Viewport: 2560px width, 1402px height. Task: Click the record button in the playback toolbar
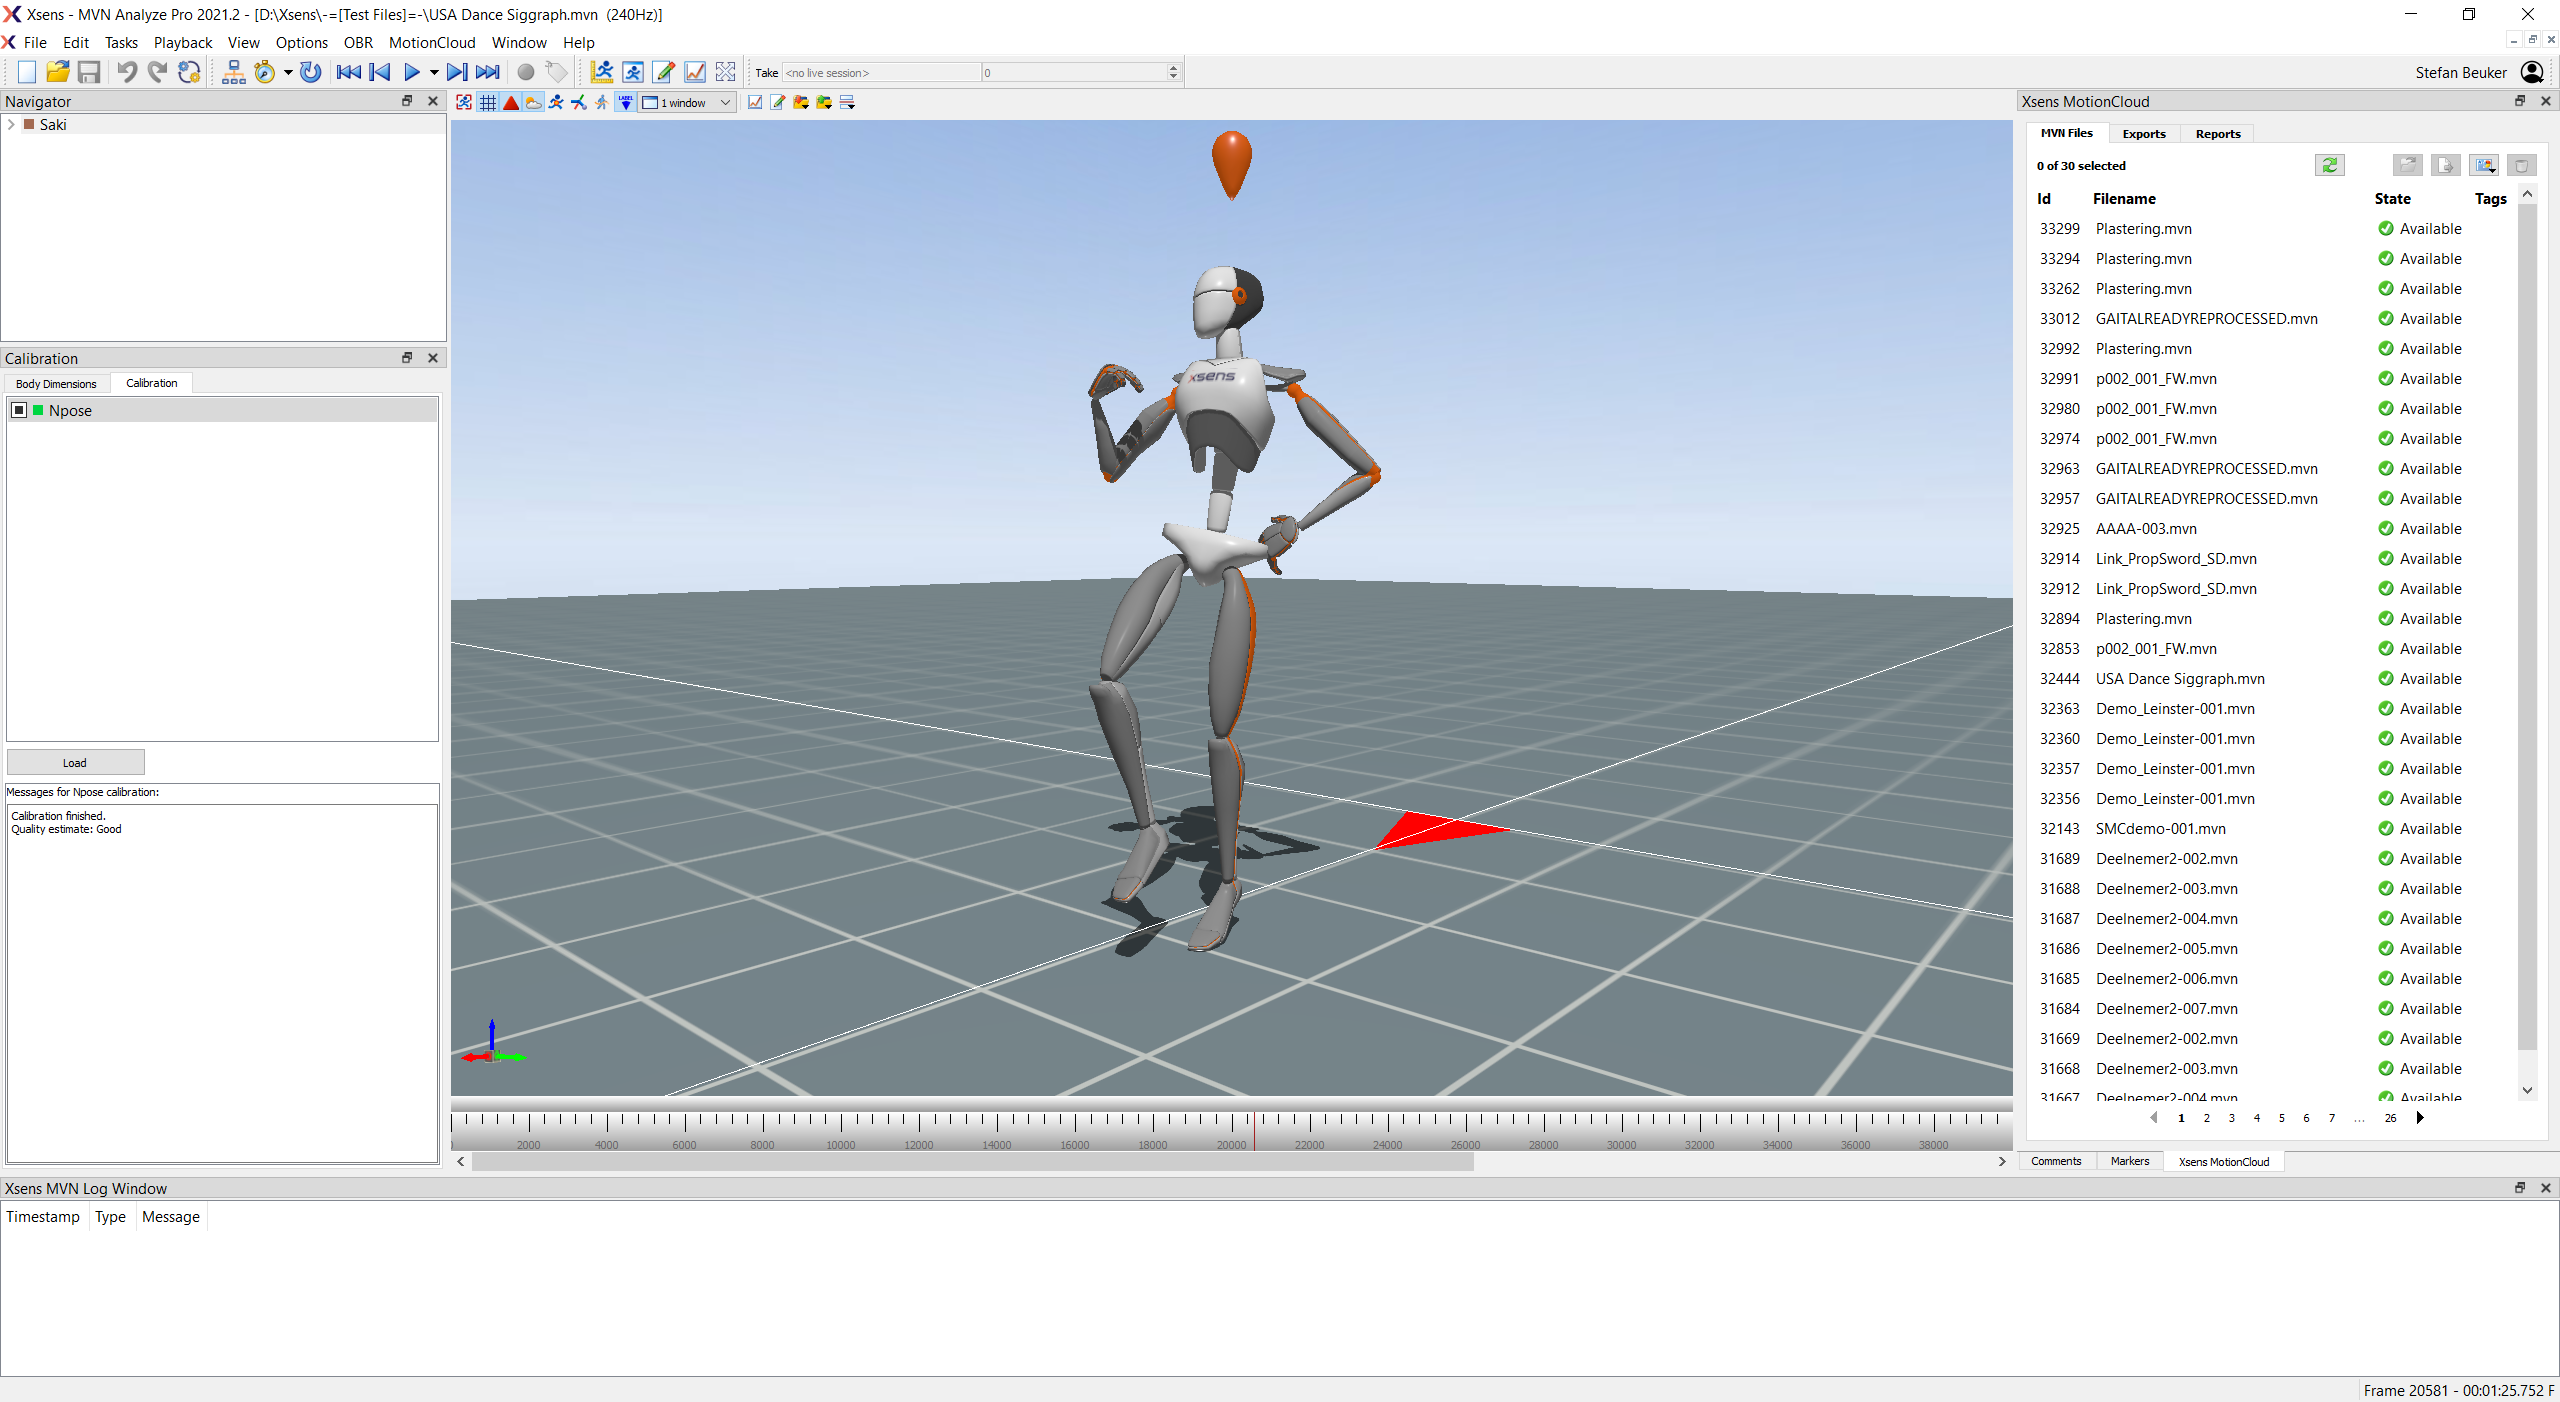(x=526, y=72)
